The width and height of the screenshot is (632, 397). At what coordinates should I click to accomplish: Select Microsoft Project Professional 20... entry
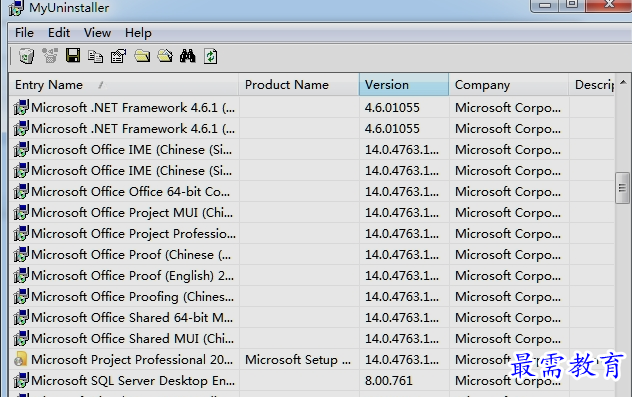click(x=132, y=359)
